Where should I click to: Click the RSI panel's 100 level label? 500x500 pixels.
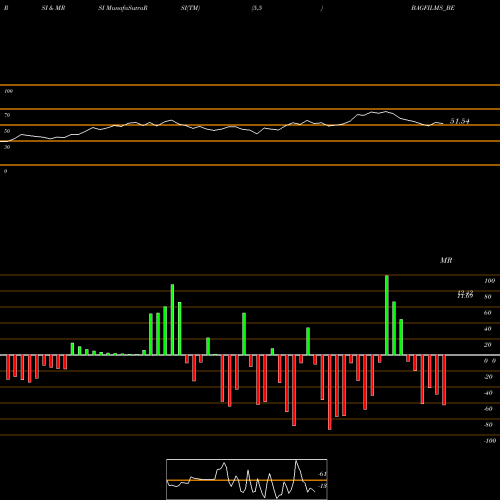point(8,91)
